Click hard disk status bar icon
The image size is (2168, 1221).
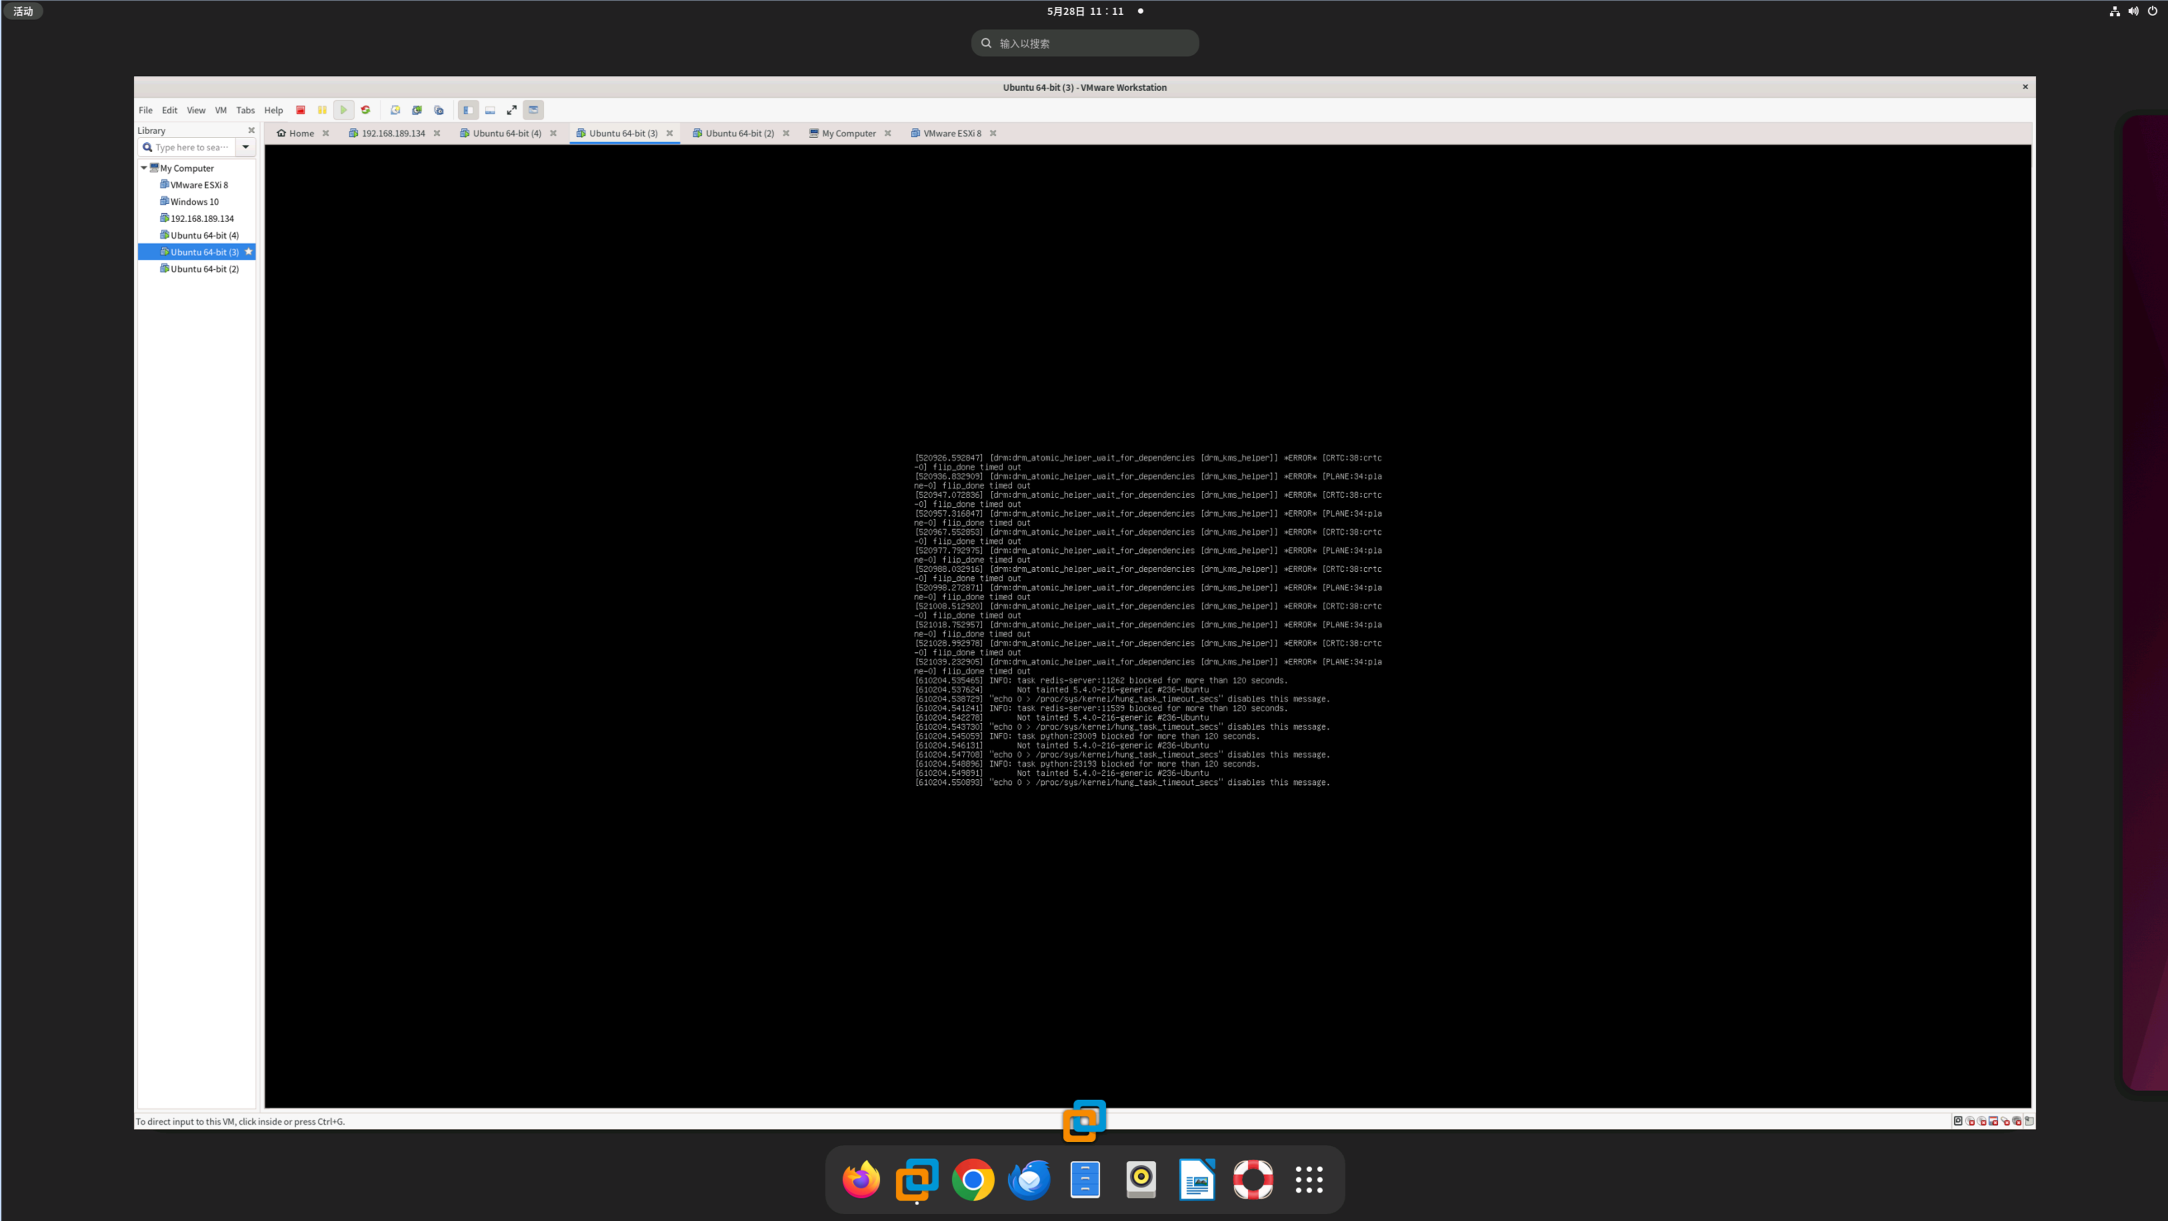click(1958, 1121)
